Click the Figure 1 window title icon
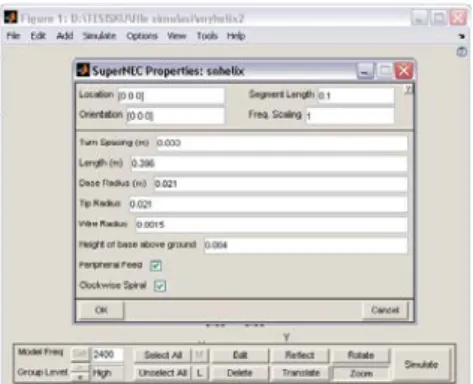 [10, 17]
